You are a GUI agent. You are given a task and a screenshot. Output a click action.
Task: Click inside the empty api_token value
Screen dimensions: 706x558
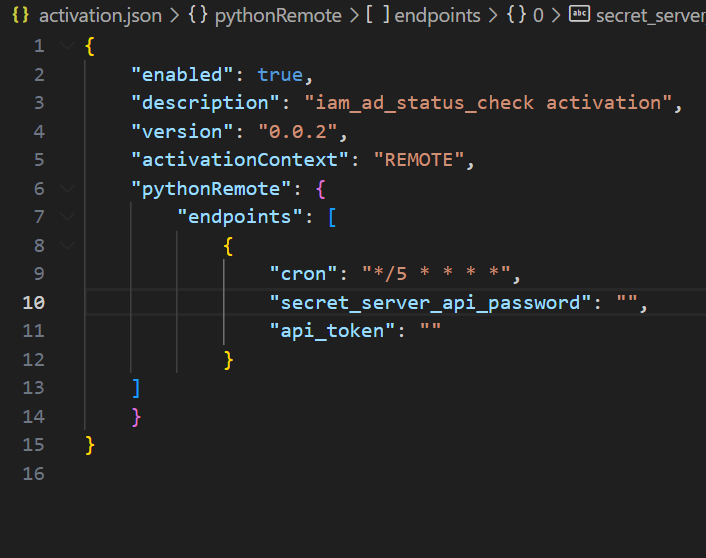tap(431, 331)
